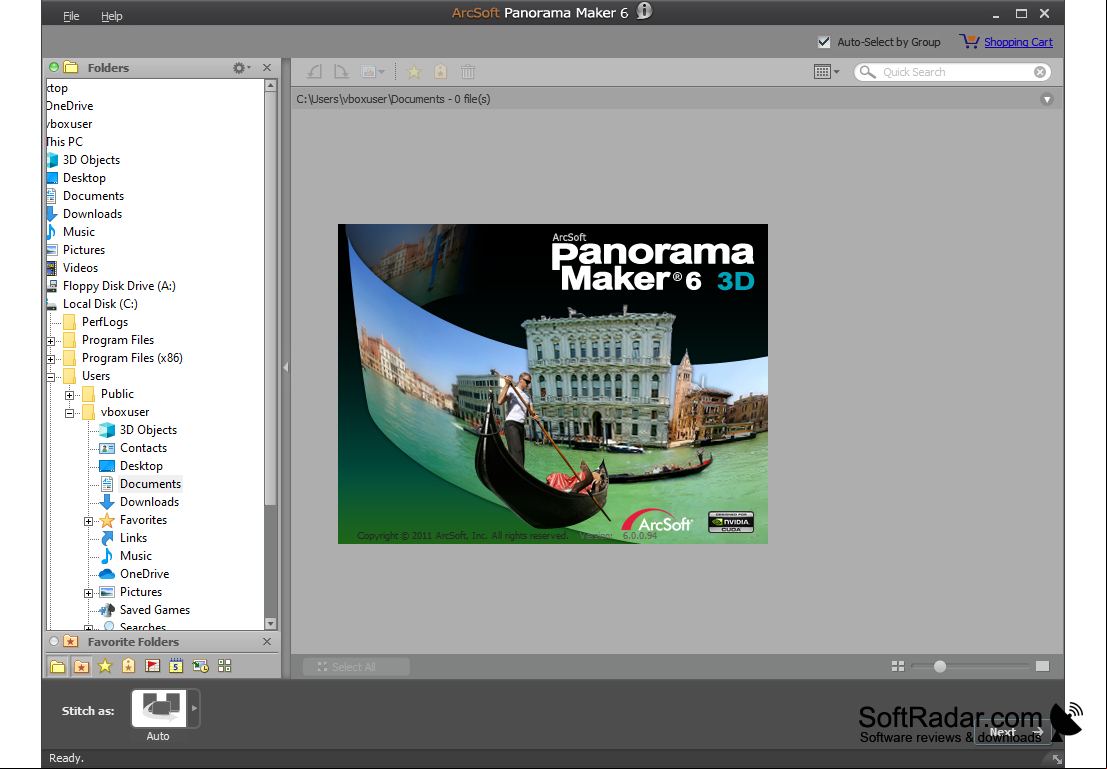Click the Next button
The width and height of the screenshot is (1107, 769).
coord(1011,732)
